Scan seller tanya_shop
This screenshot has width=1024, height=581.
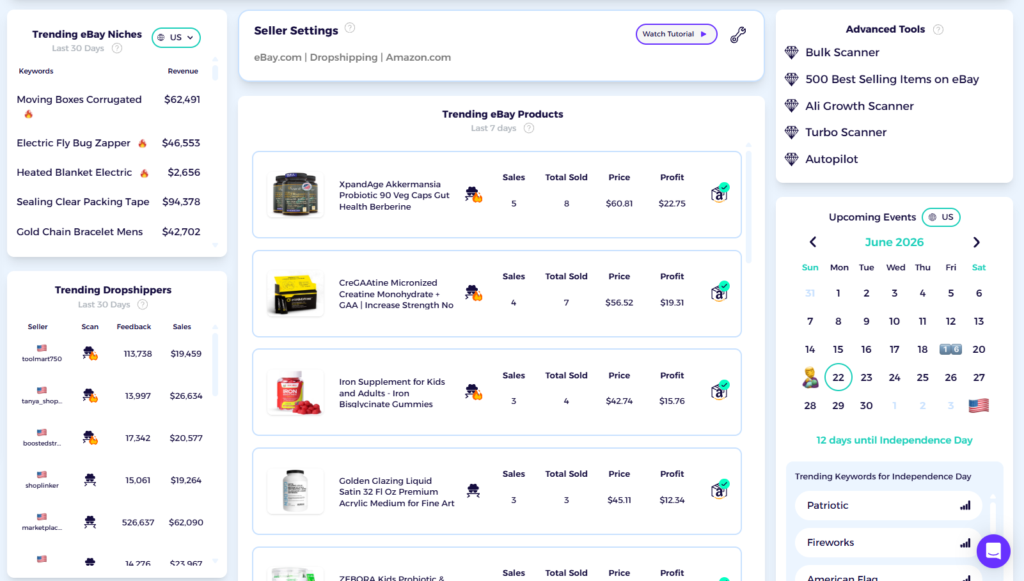coord(90,396)
